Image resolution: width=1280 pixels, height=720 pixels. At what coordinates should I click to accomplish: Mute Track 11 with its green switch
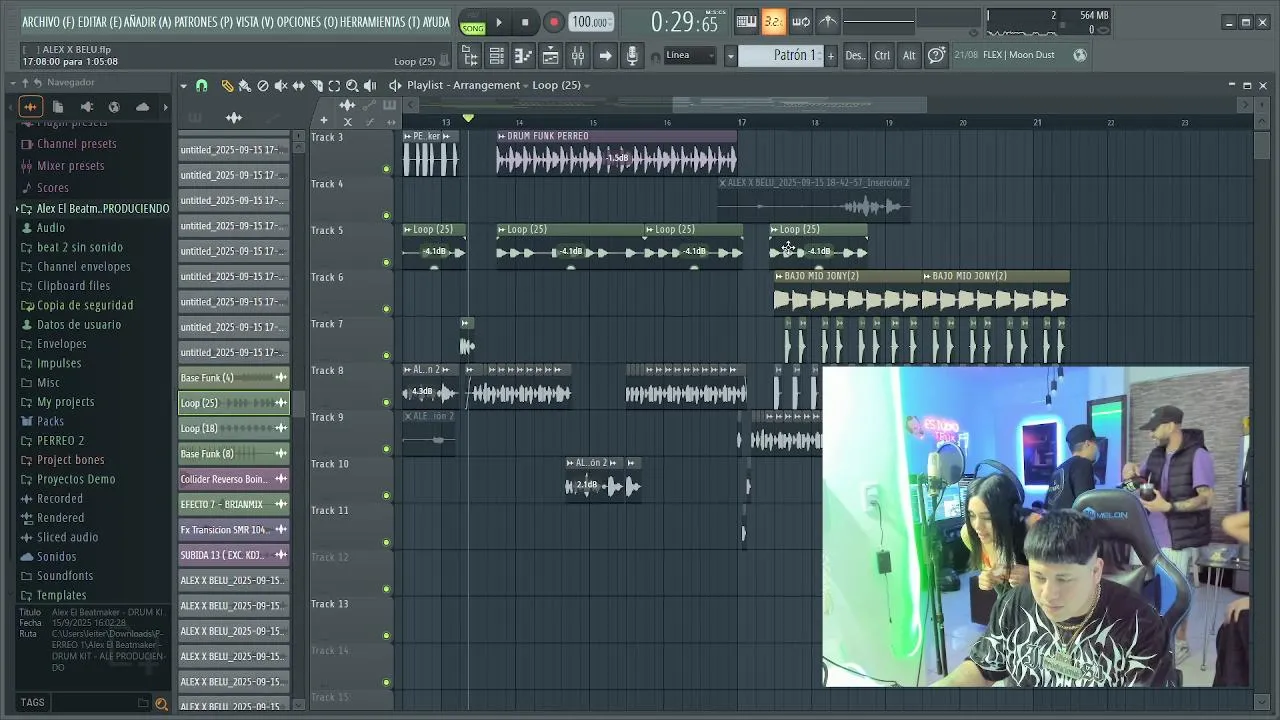[x=386, y=543]
